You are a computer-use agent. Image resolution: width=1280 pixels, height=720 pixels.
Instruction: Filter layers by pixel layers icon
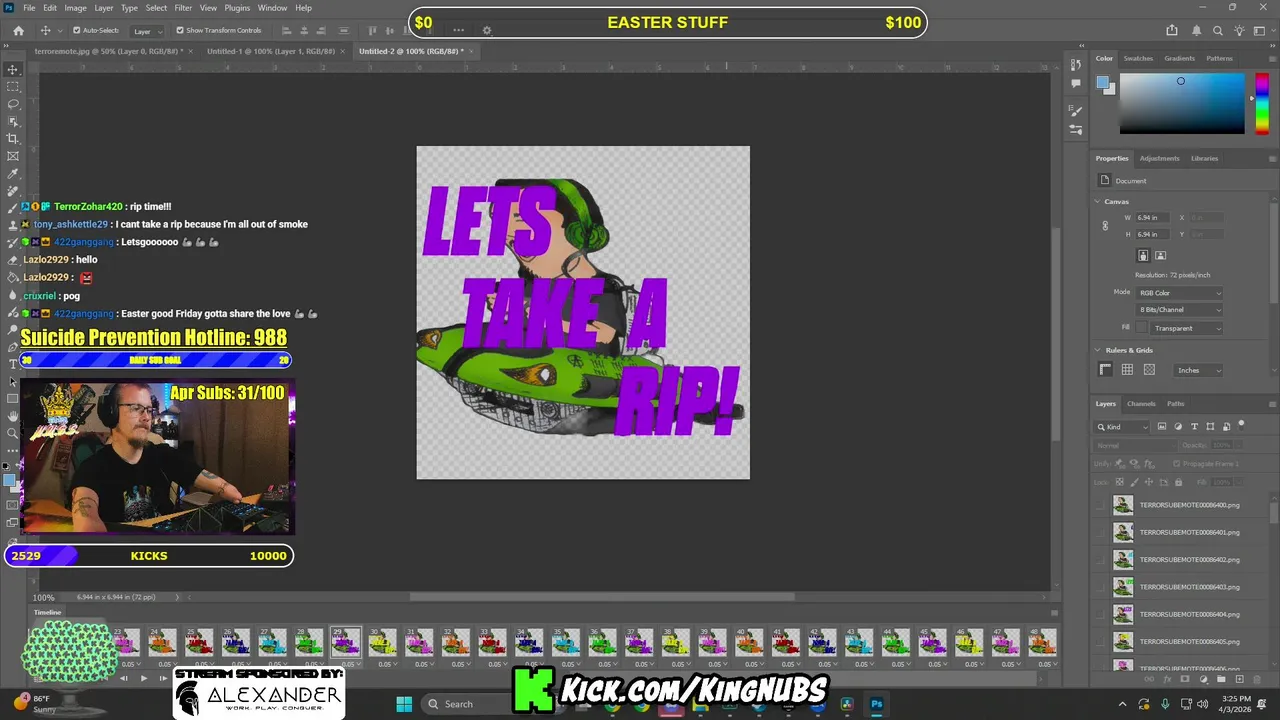tap(1162, 427)
